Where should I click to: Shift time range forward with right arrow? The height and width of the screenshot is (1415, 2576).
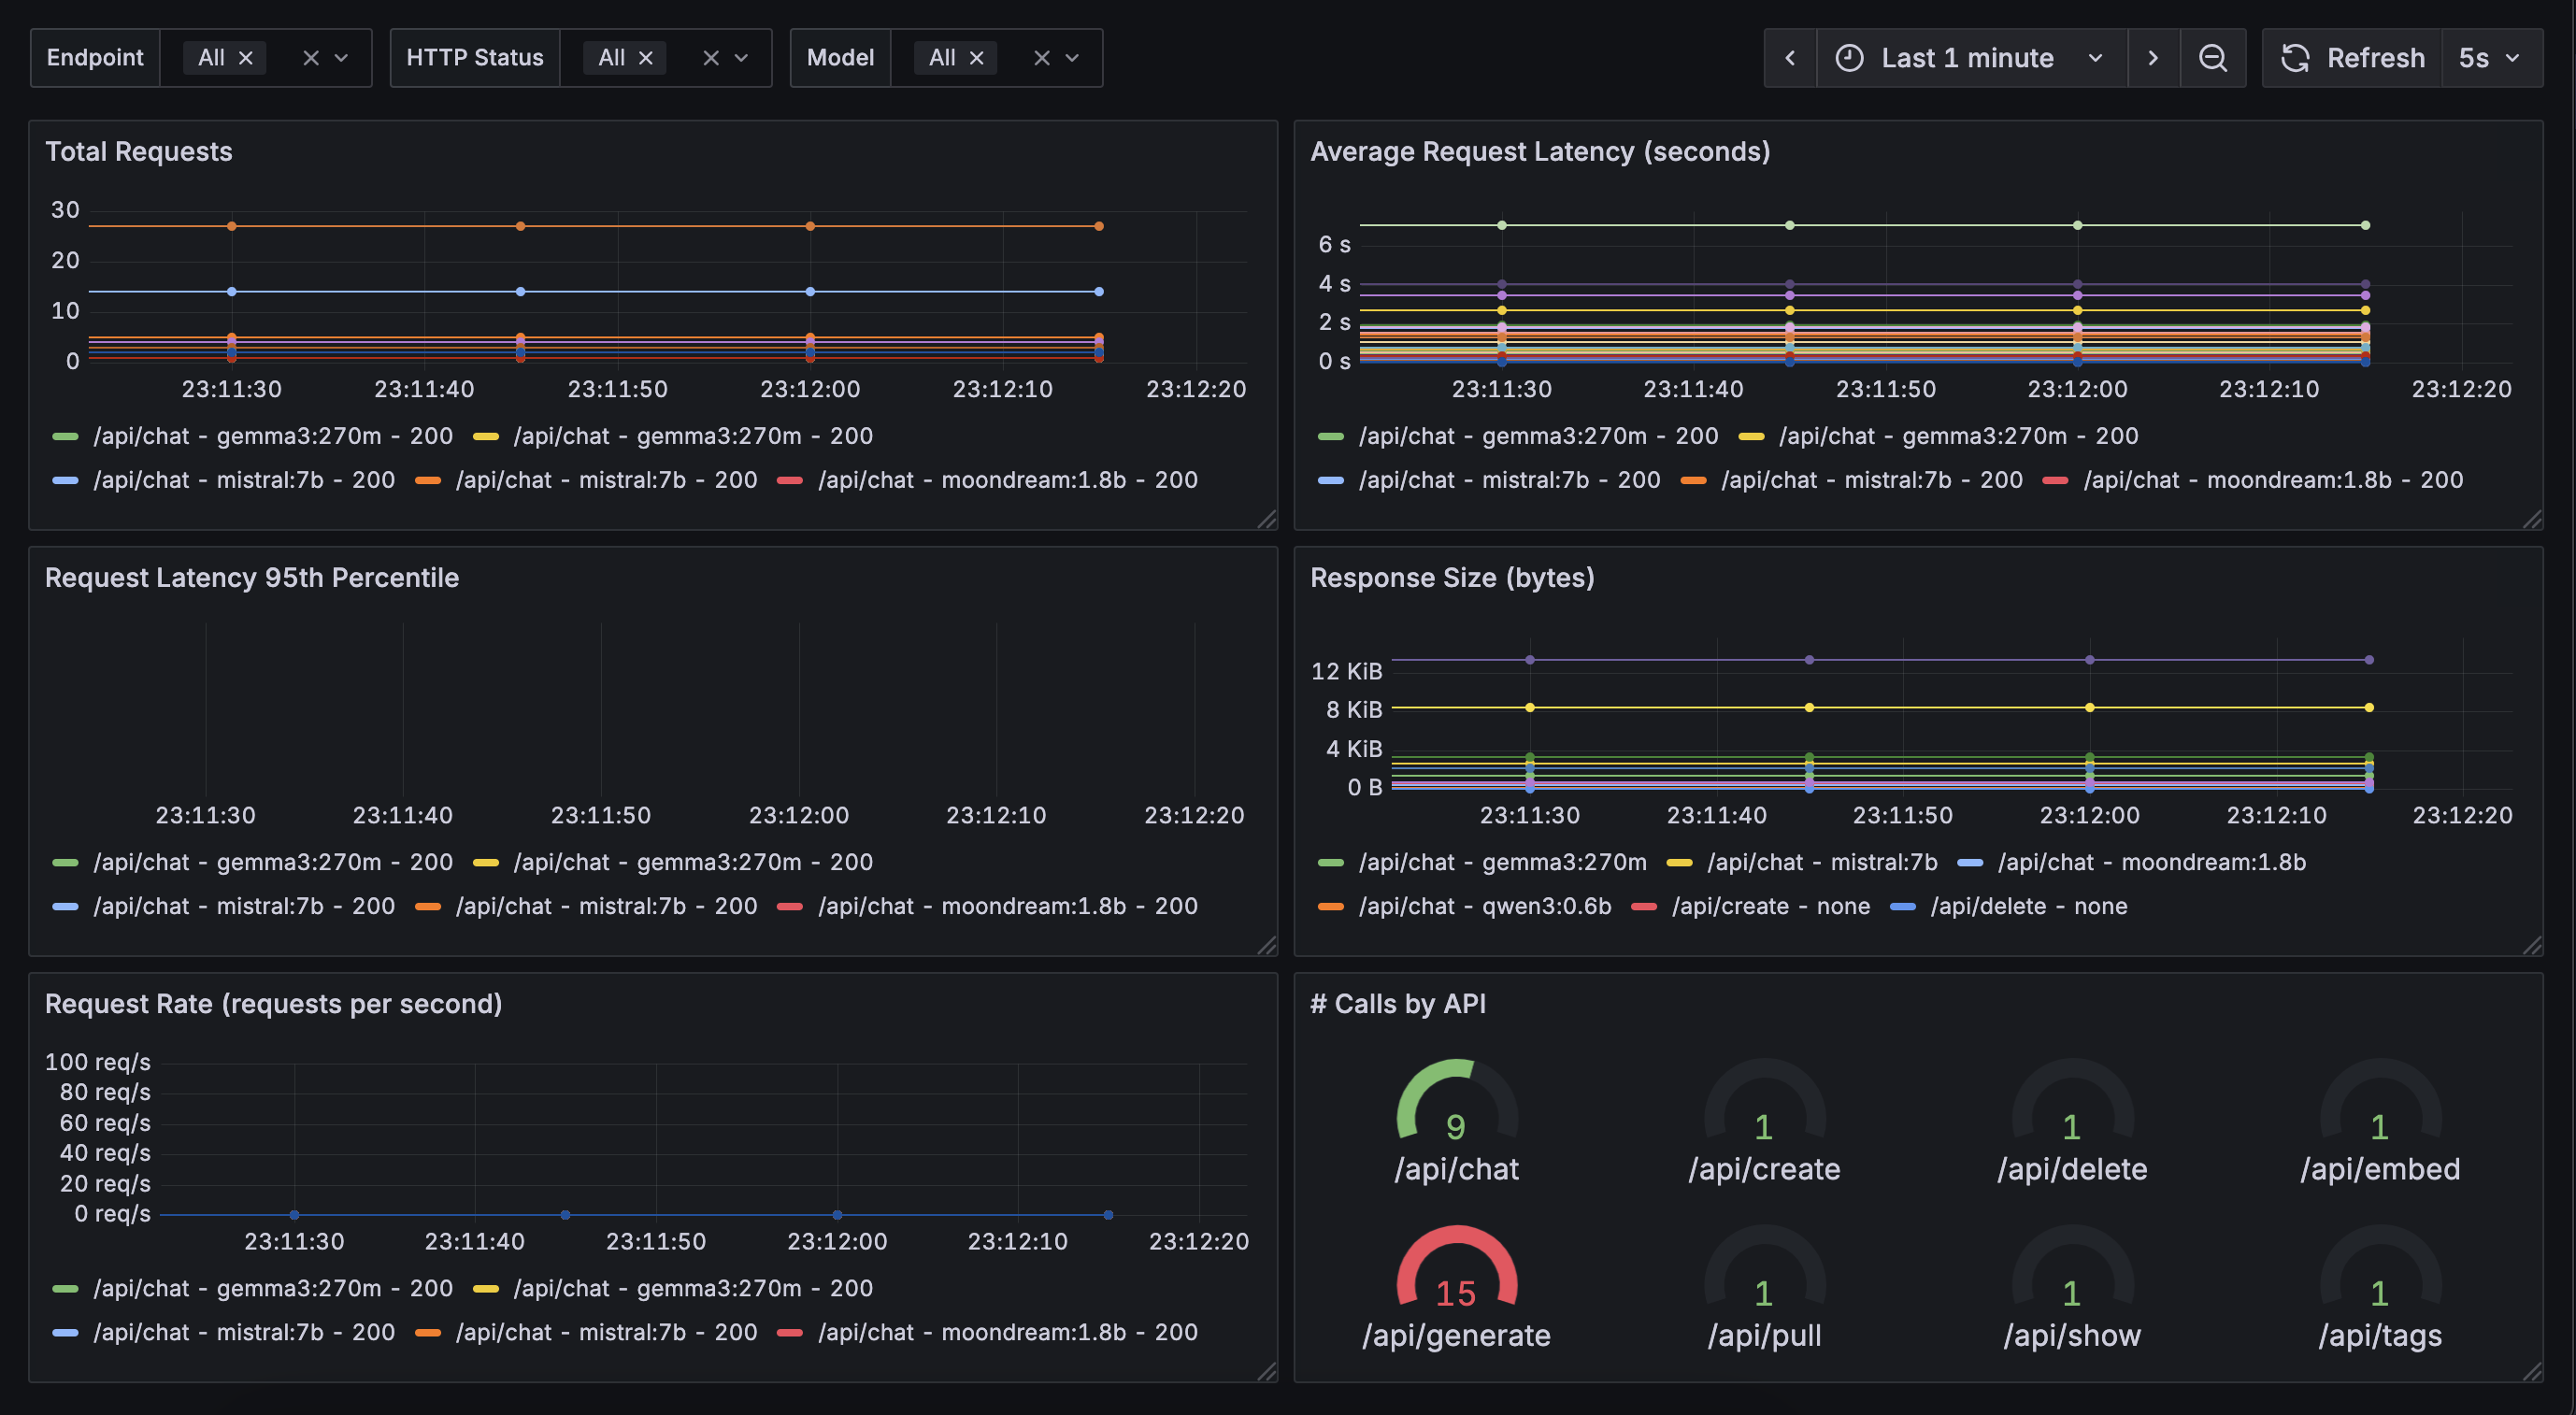(x=2153, y=58)
